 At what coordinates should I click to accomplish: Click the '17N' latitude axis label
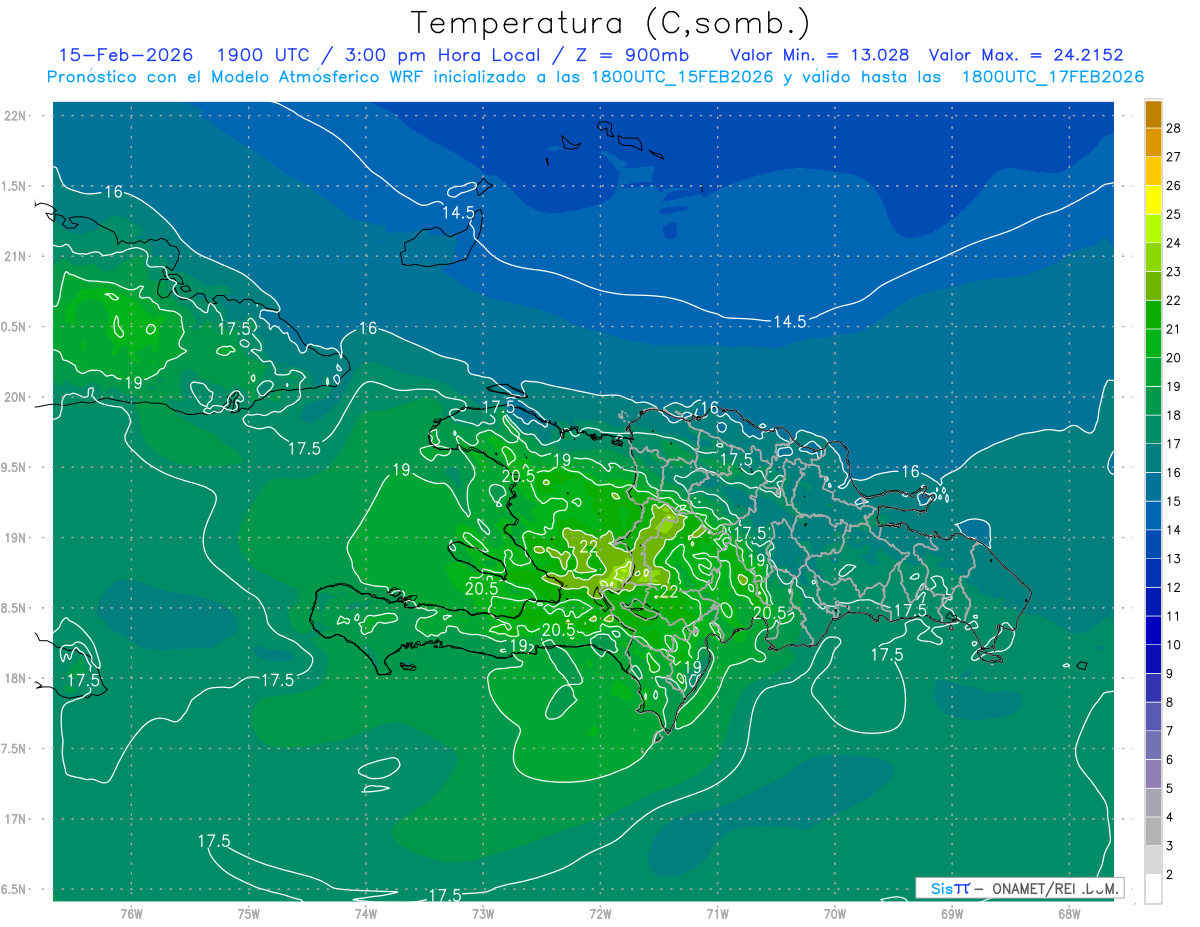coord(16,819)
